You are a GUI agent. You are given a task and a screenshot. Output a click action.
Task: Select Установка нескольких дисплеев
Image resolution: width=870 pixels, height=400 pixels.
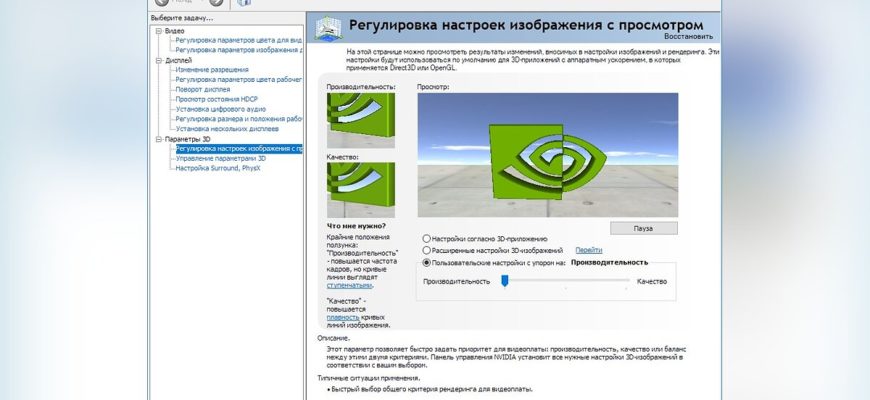tap(227, 129)
